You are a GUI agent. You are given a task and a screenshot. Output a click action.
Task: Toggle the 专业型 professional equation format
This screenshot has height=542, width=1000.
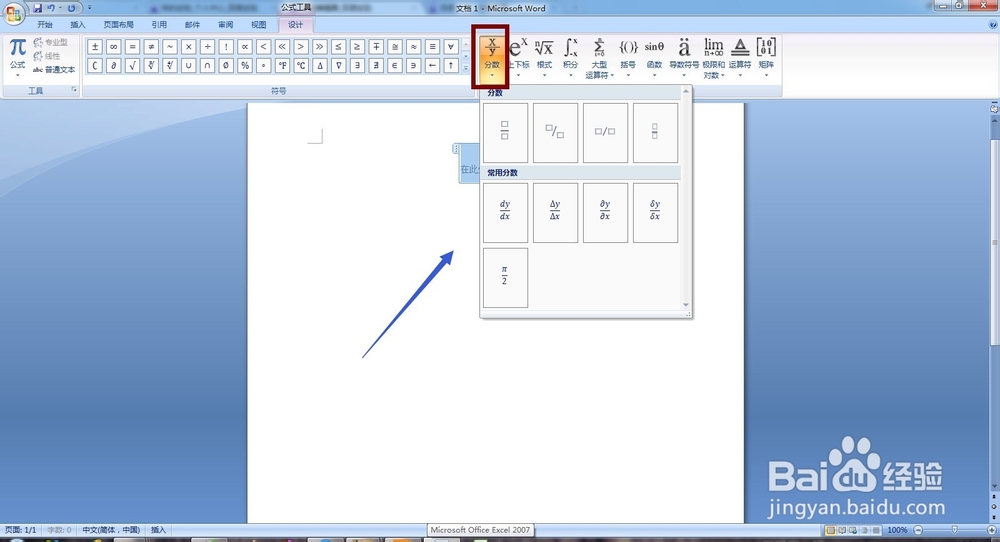[50, 42]
